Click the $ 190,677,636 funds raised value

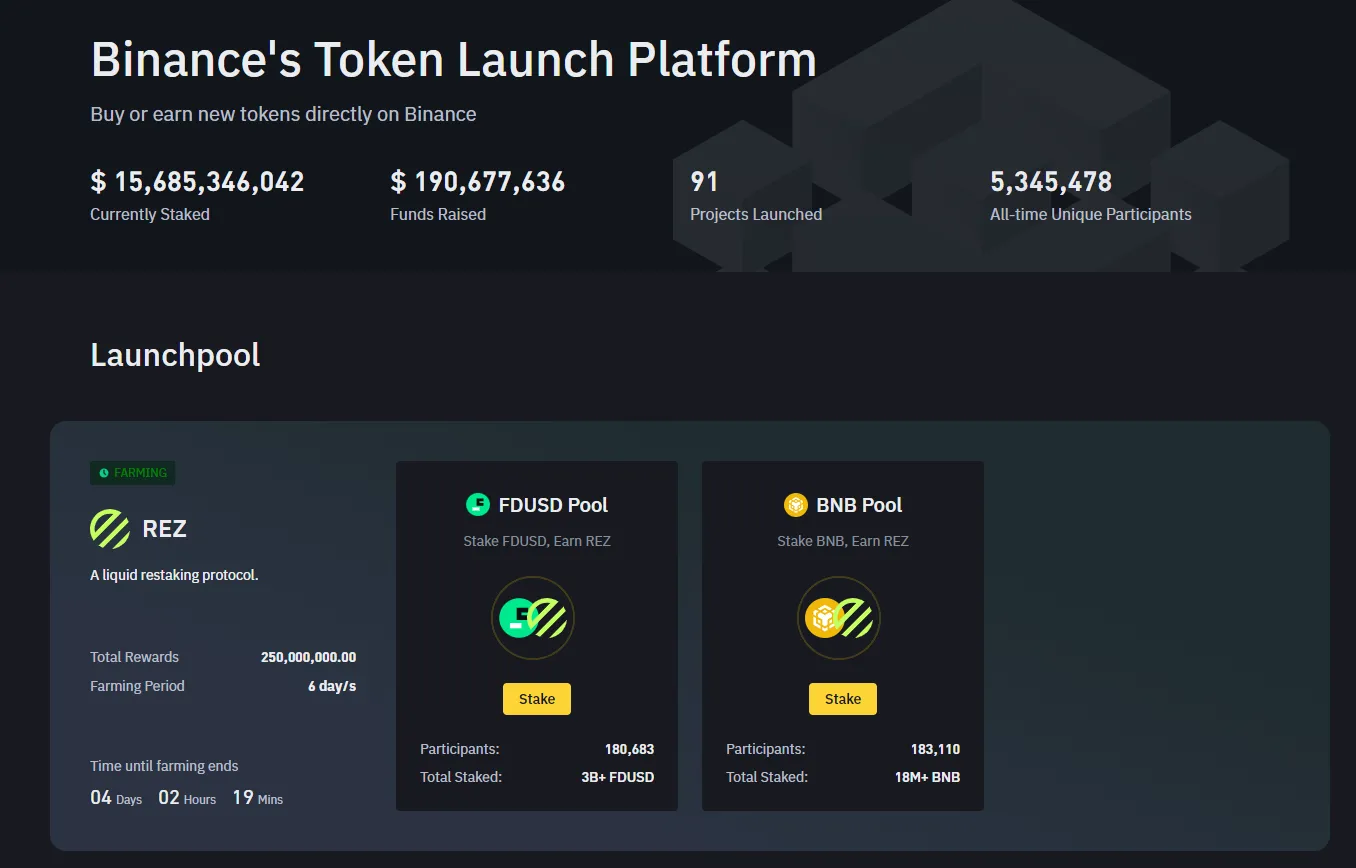click(478, 182)
